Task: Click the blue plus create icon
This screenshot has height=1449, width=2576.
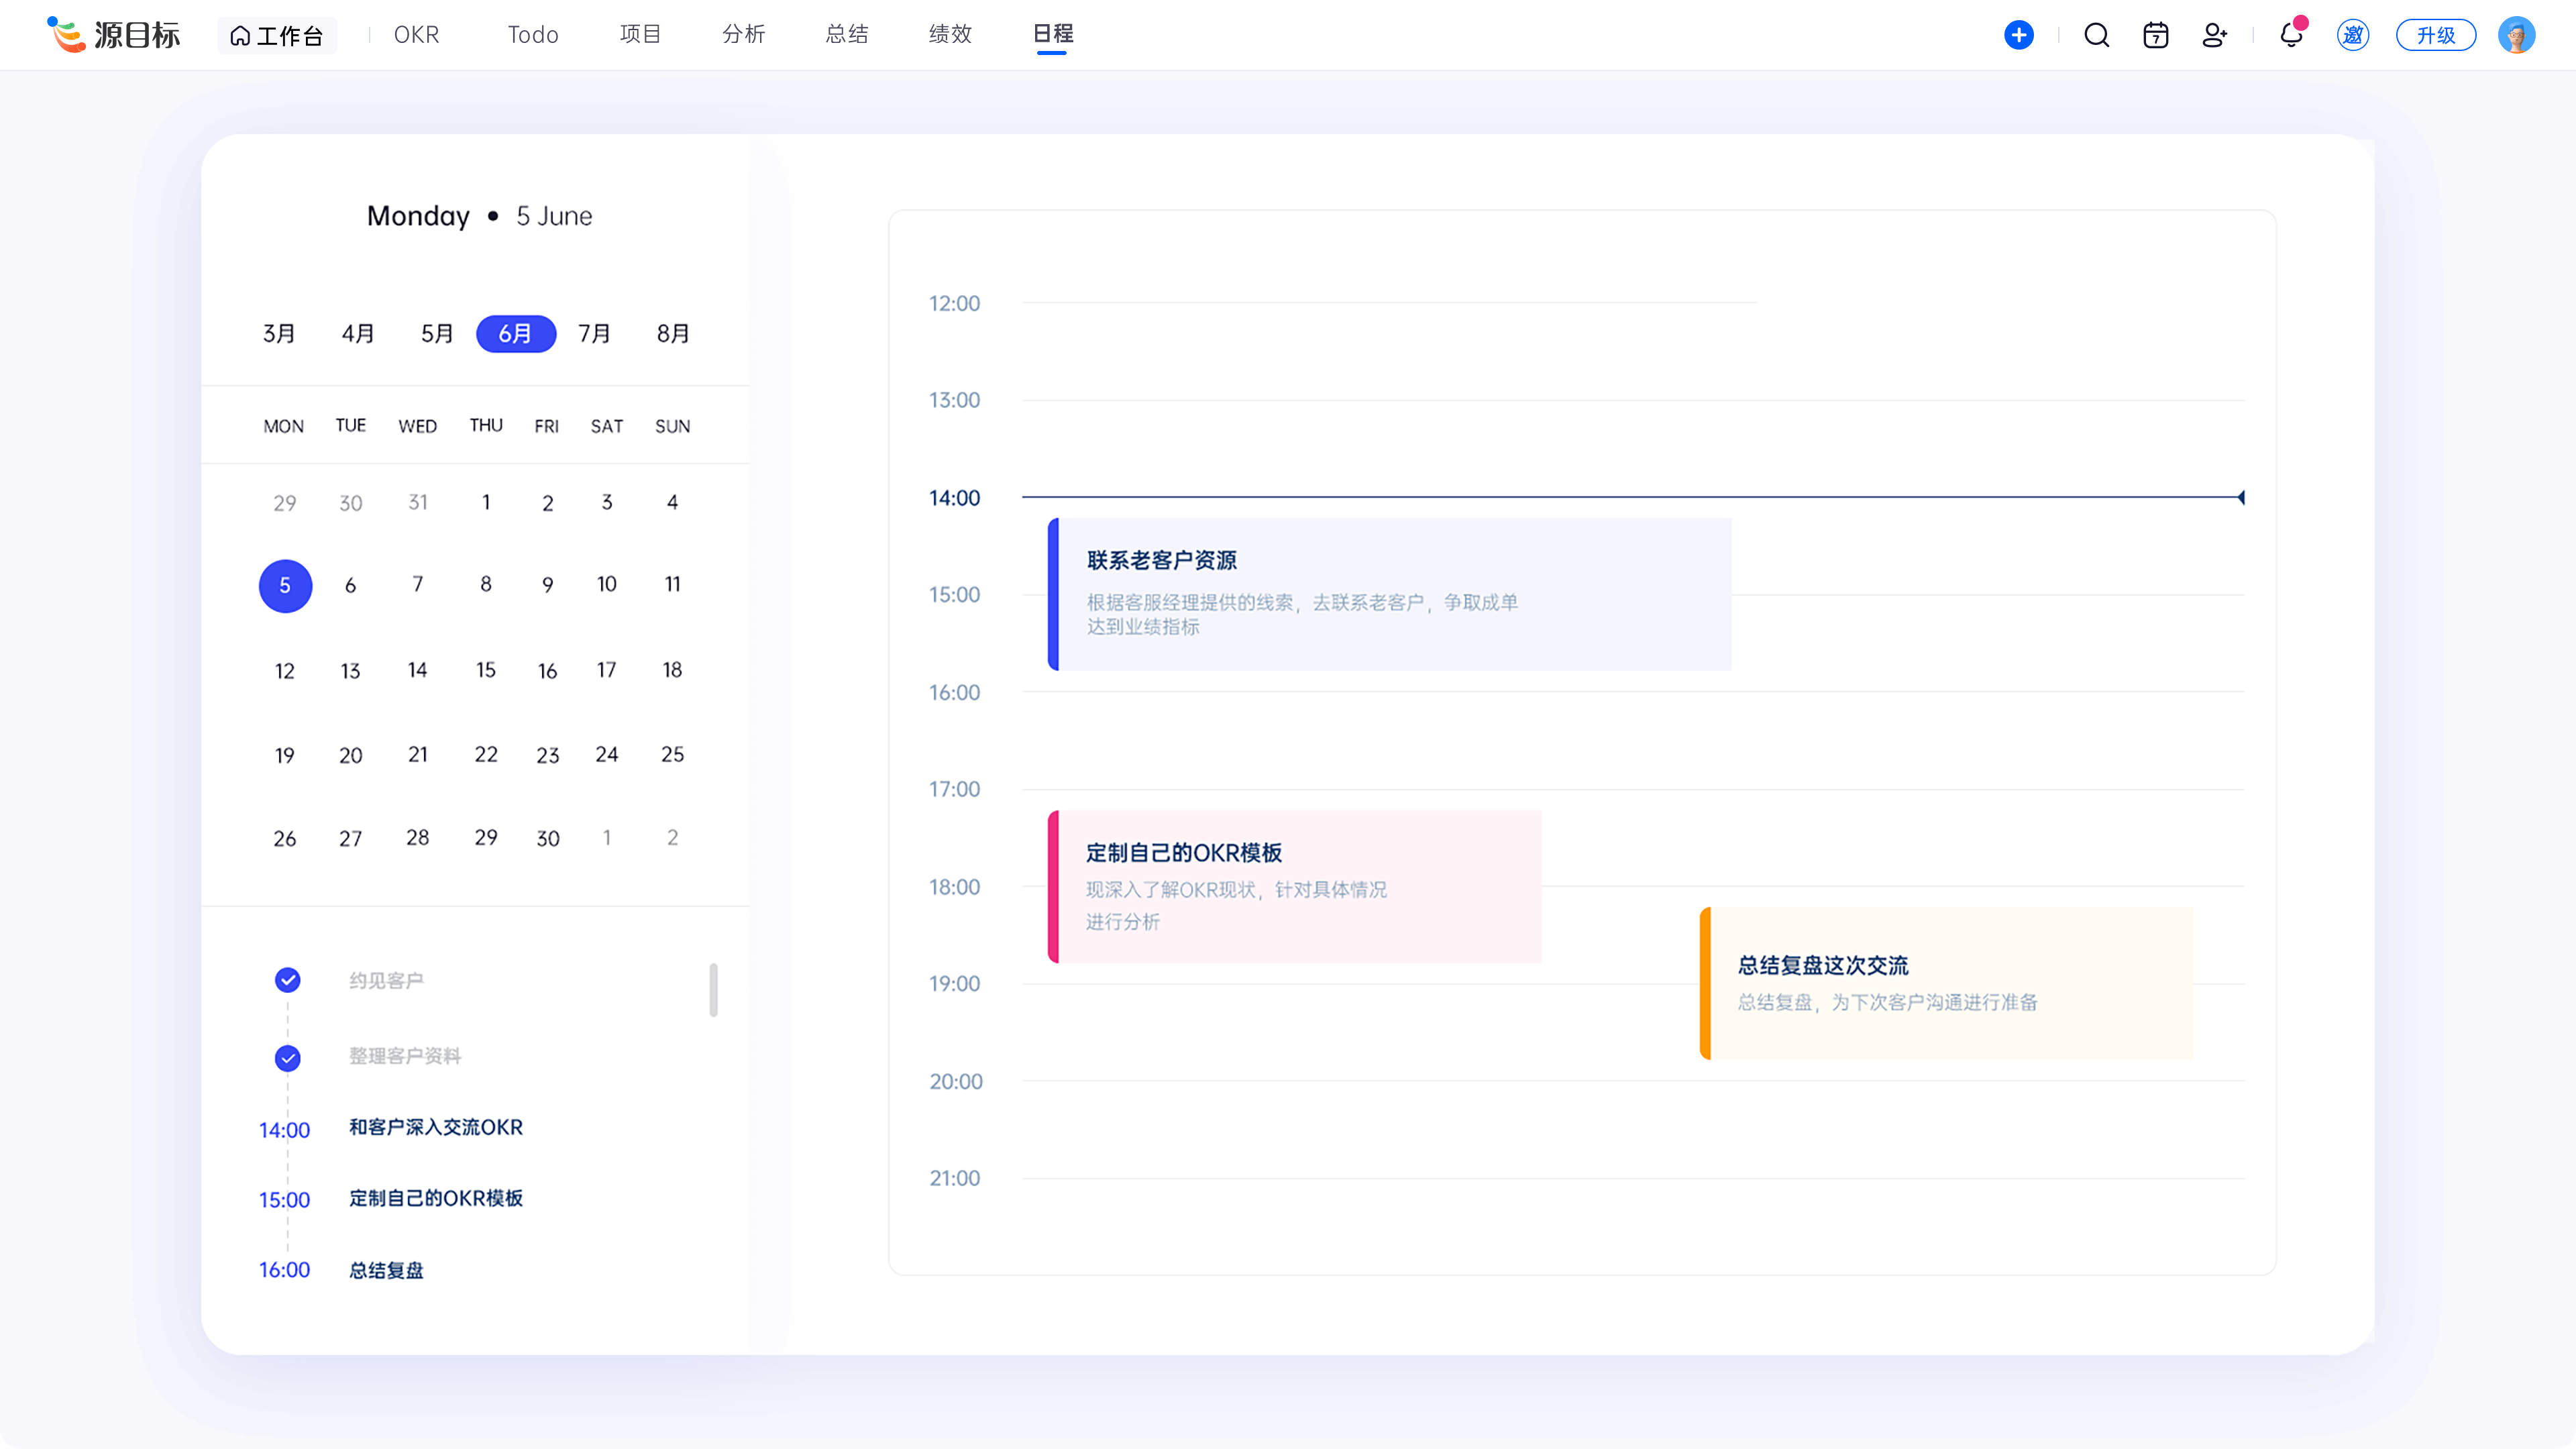Action: coord(2018,35)
